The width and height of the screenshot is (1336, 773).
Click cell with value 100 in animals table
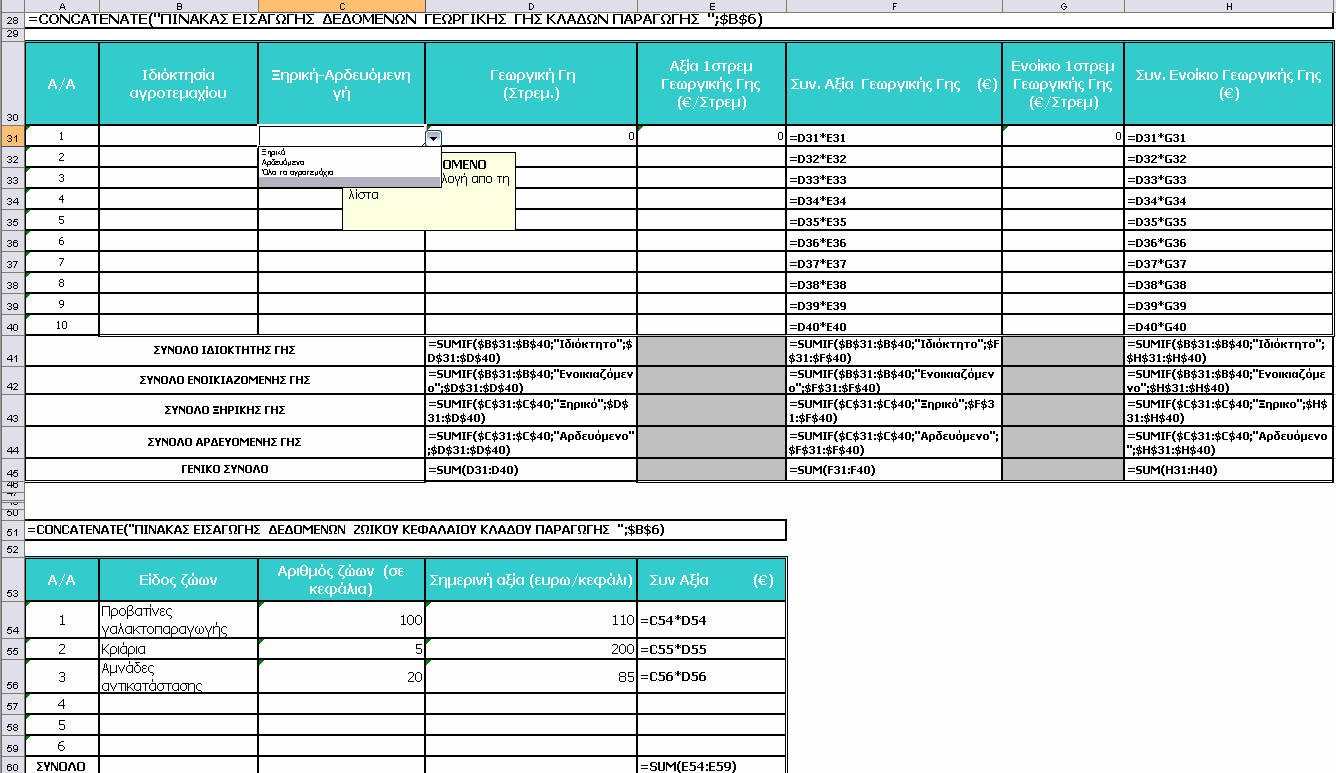(342, 619)
